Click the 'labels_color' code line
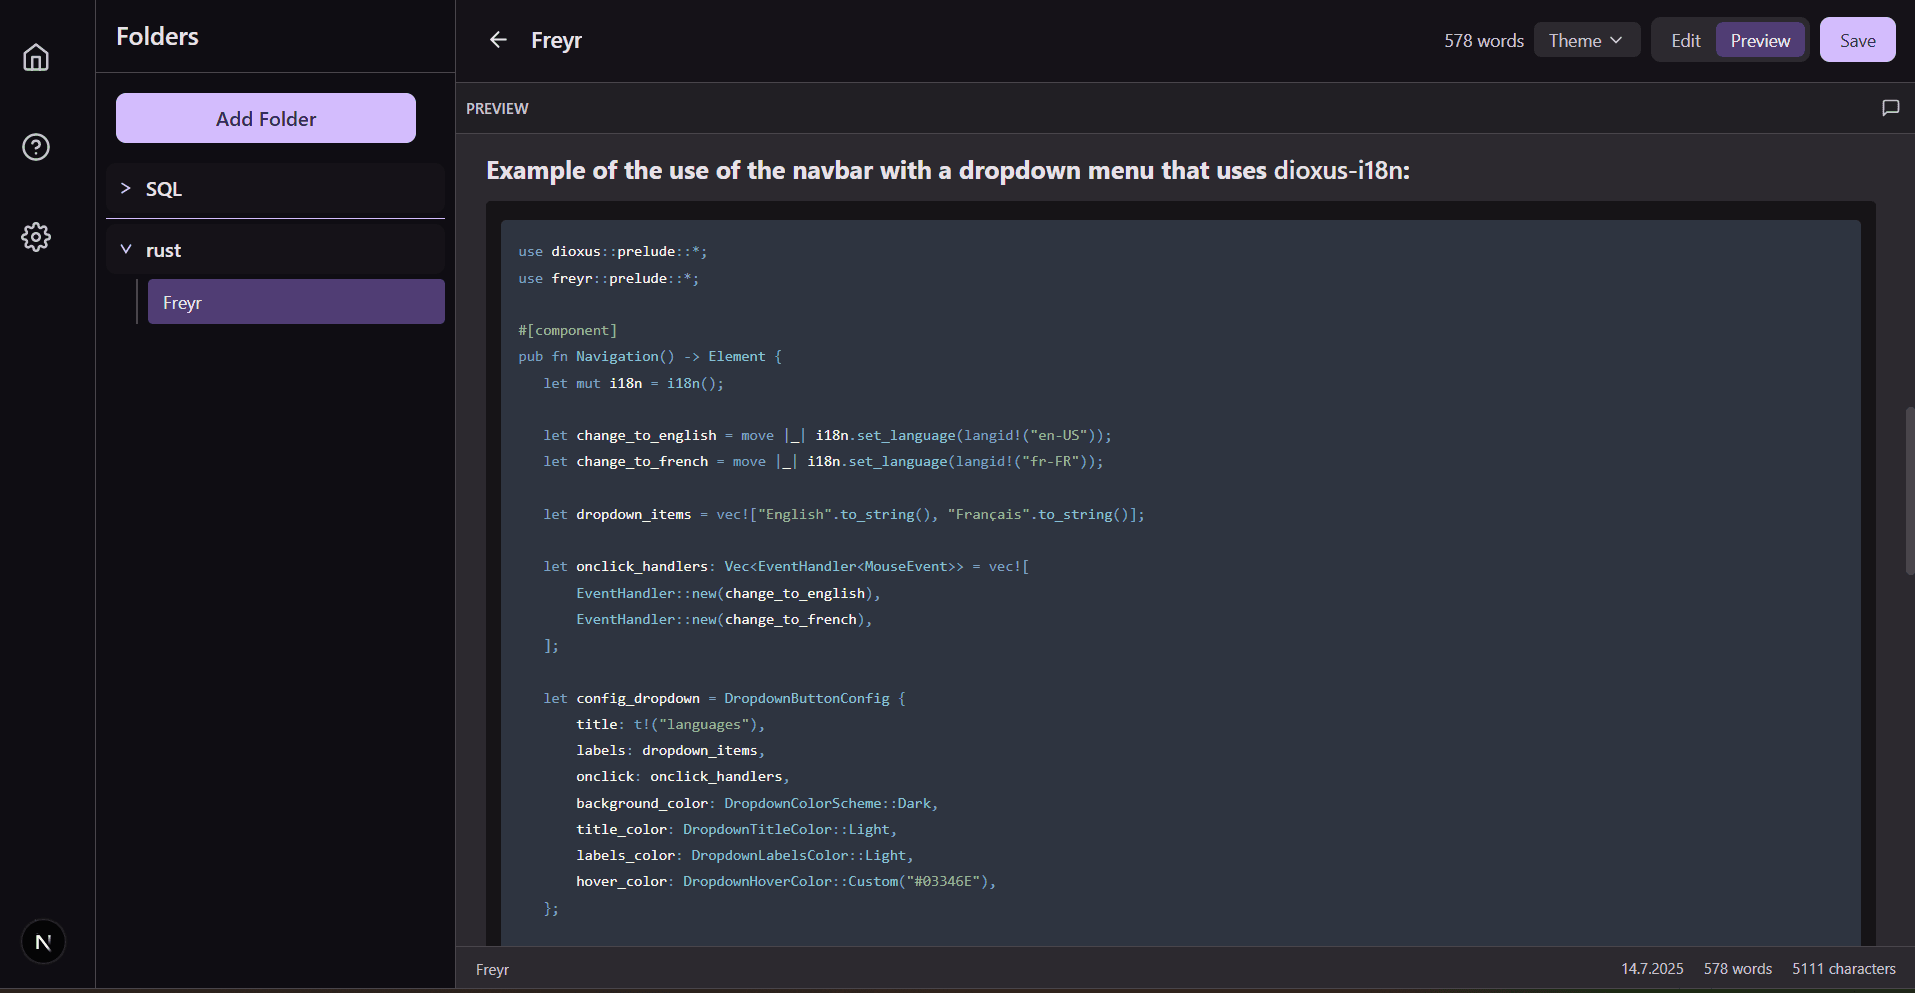This screenshot has width=1915, height=993. pos(745,855)
